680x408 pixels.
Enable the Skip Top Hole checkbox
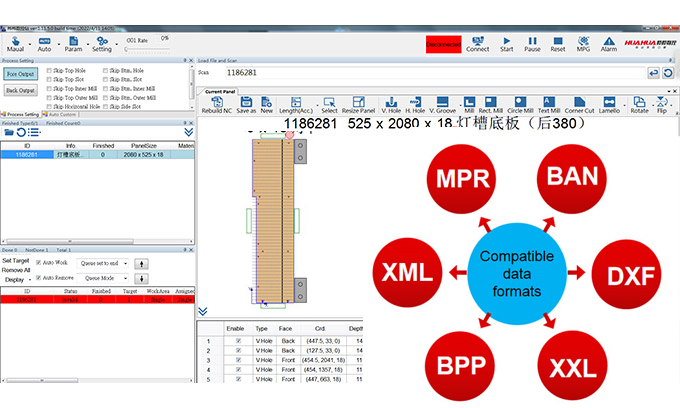point(50,69)
